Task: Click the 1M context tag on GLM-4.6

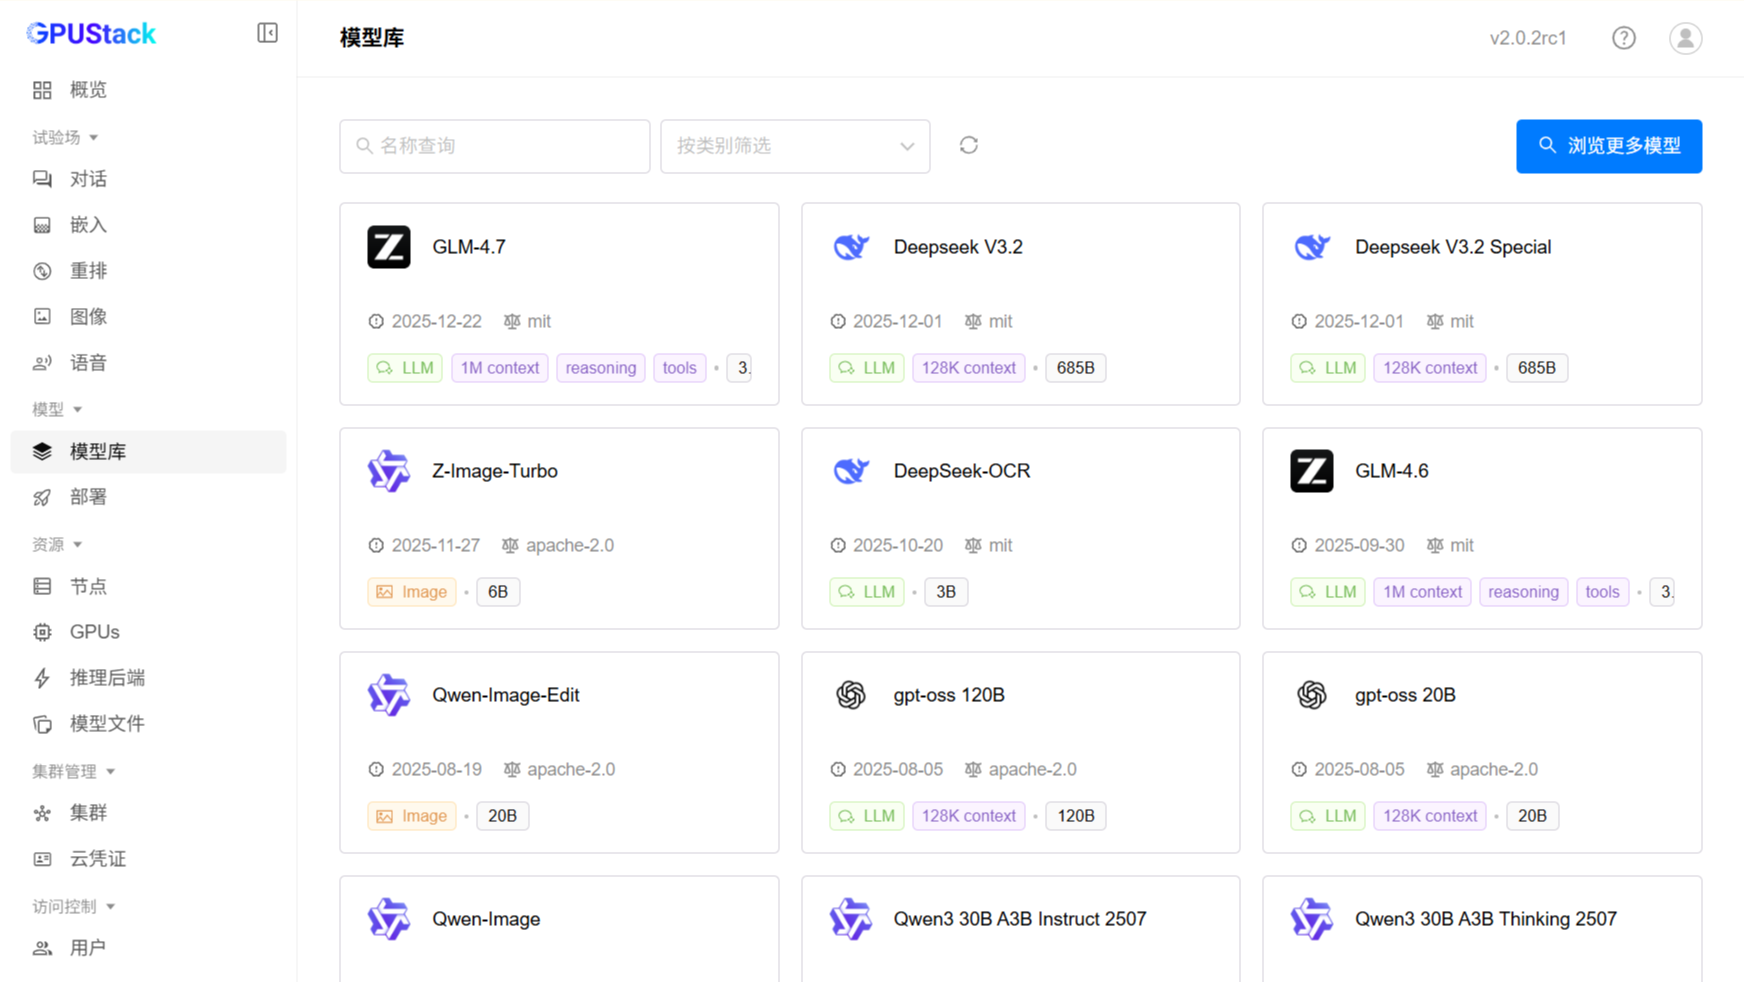Action: click(1422, 592)
